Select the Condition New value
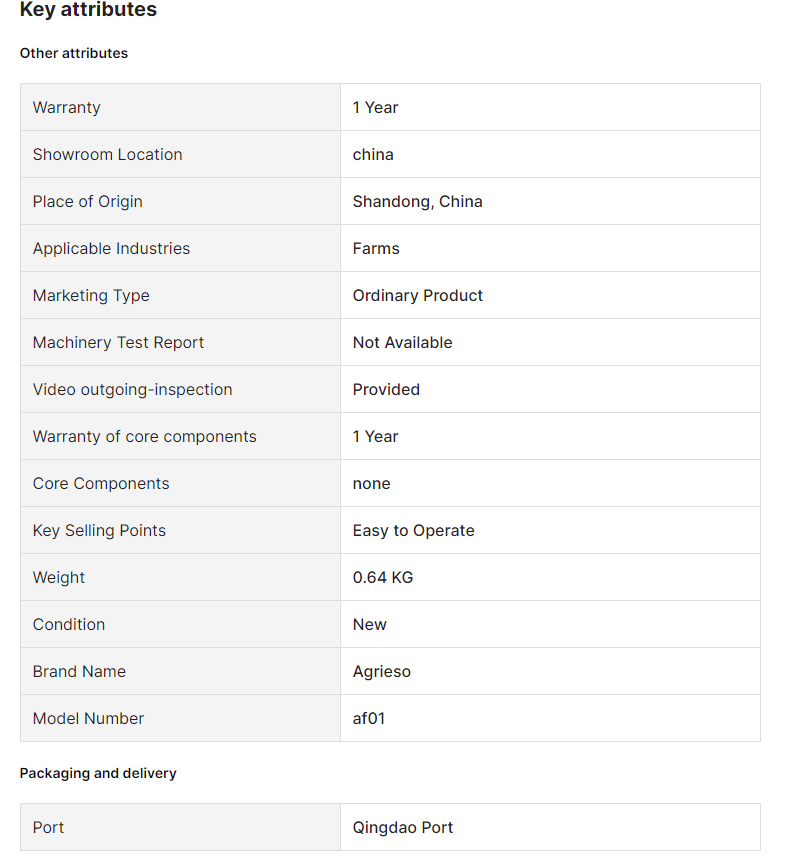 pyautogui.click(x=369, y=625)
